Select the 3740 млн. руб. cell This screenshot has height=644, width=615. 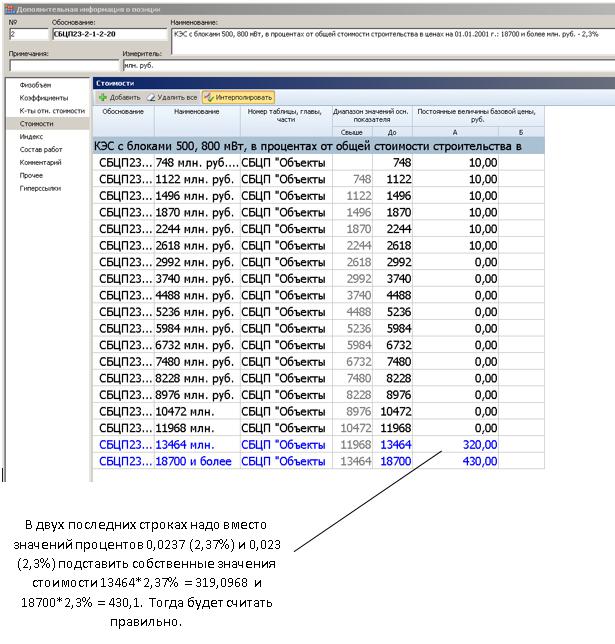pyautogui.click(x=197, y=279)
